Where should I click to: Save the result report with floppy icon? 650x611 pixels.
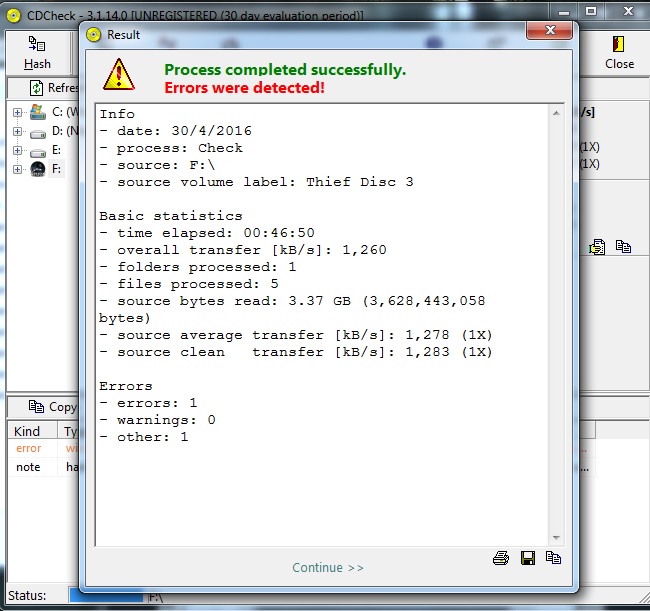tap(528, 558)
